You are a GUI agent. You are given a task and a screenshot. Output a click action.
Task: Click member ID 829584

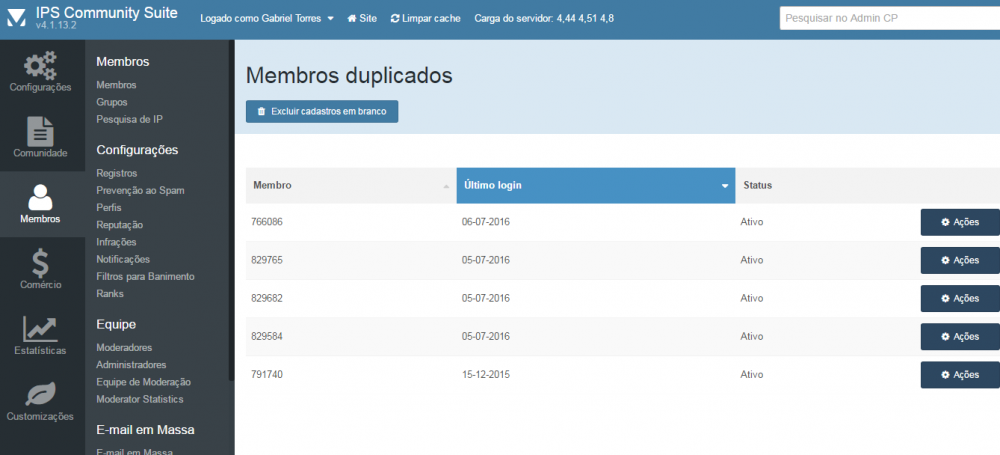(x=268, y=336)
